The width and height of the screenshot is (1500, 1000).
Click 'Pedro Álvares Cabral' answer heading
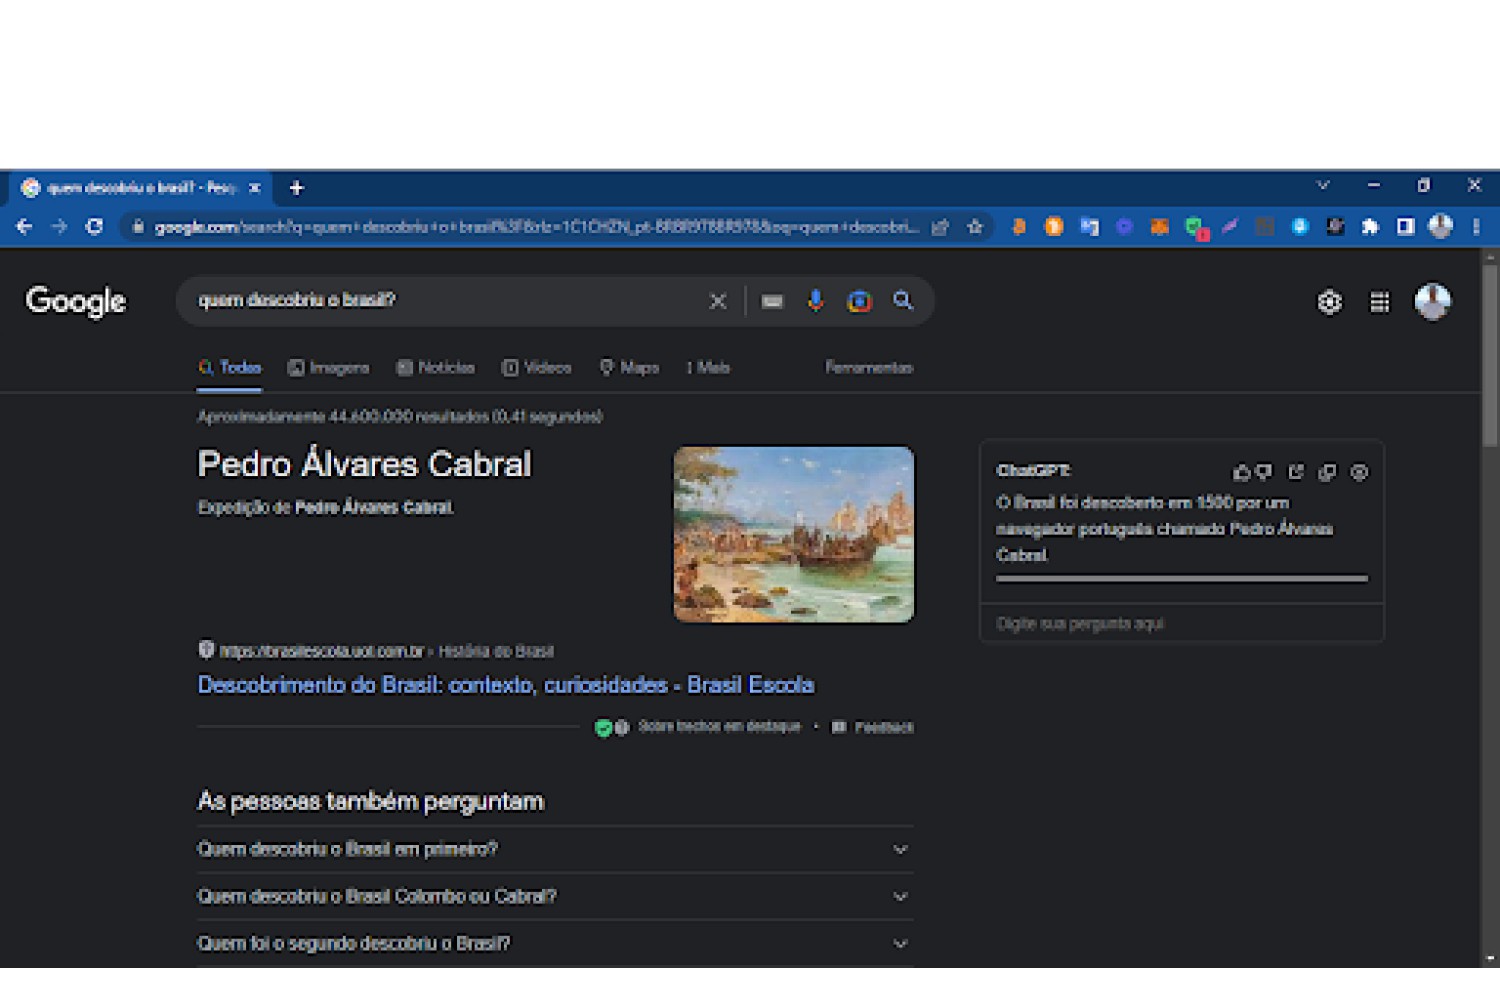[365, 464]
